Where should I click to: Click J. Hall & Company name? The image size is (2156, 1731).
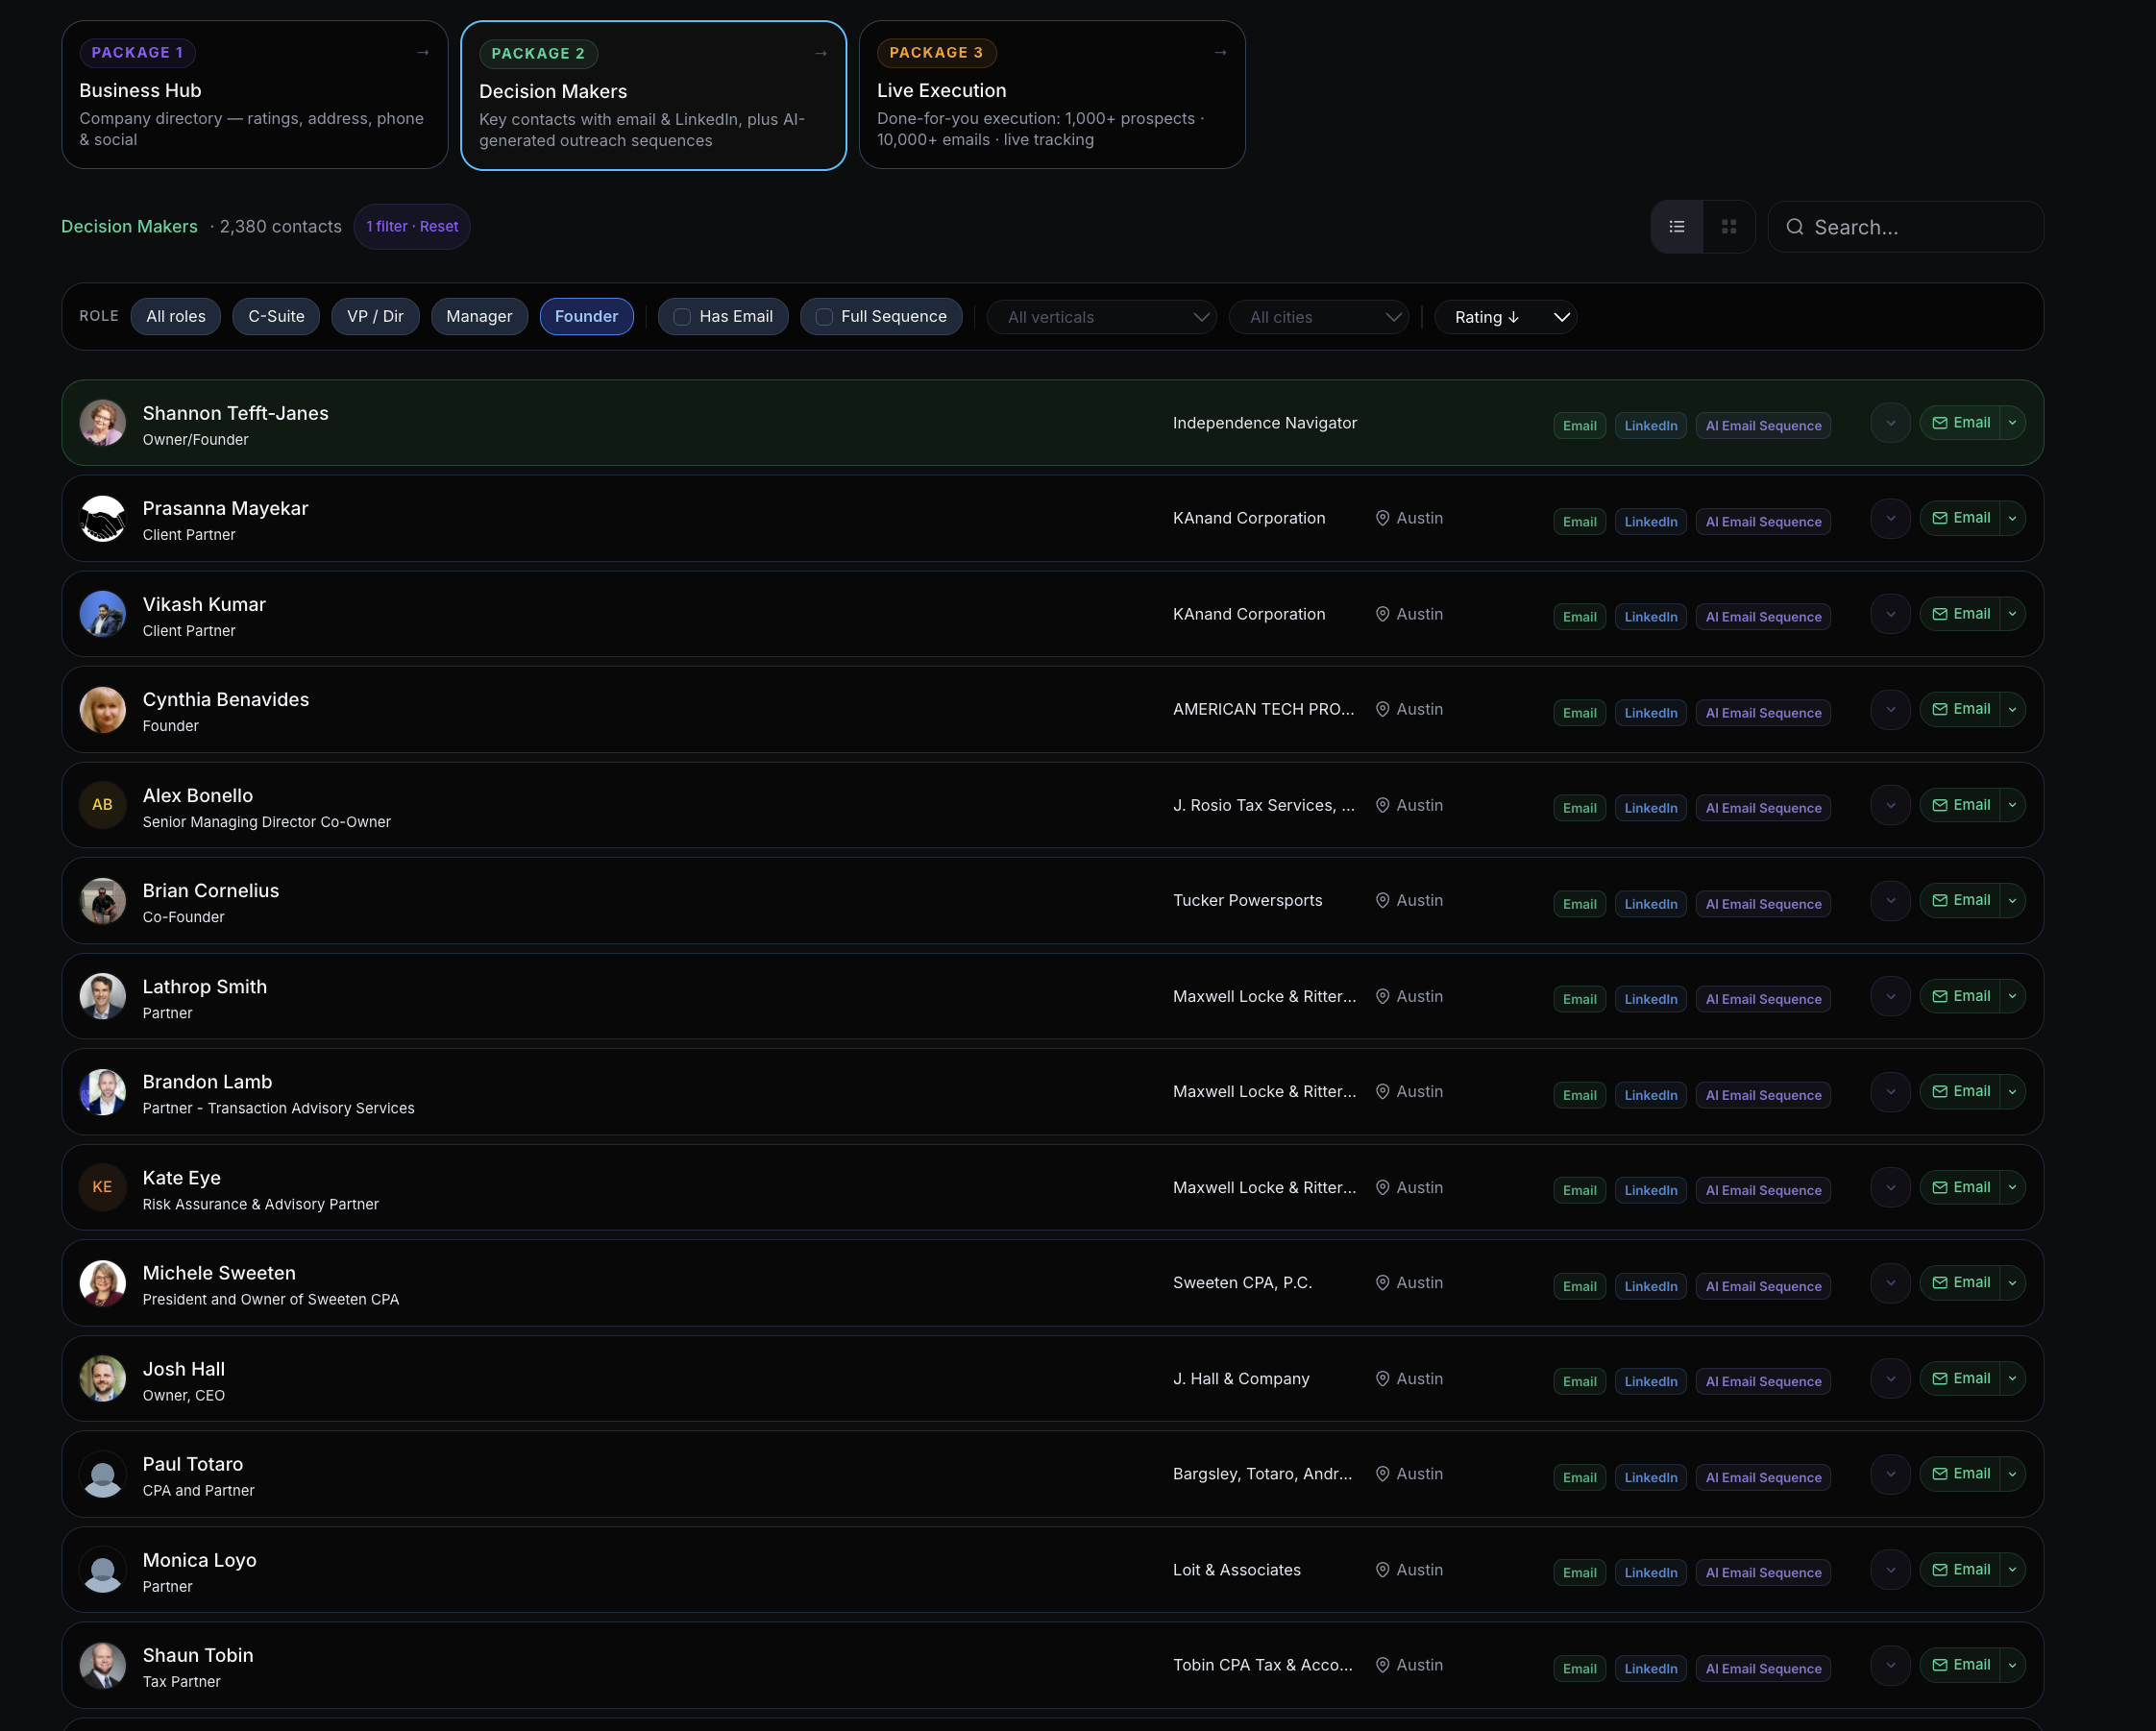point(1241,1378)
